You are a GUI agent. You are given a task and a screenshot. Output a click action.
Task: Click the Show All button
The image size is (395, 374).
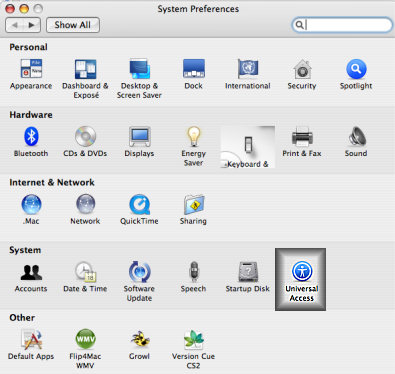73,25
